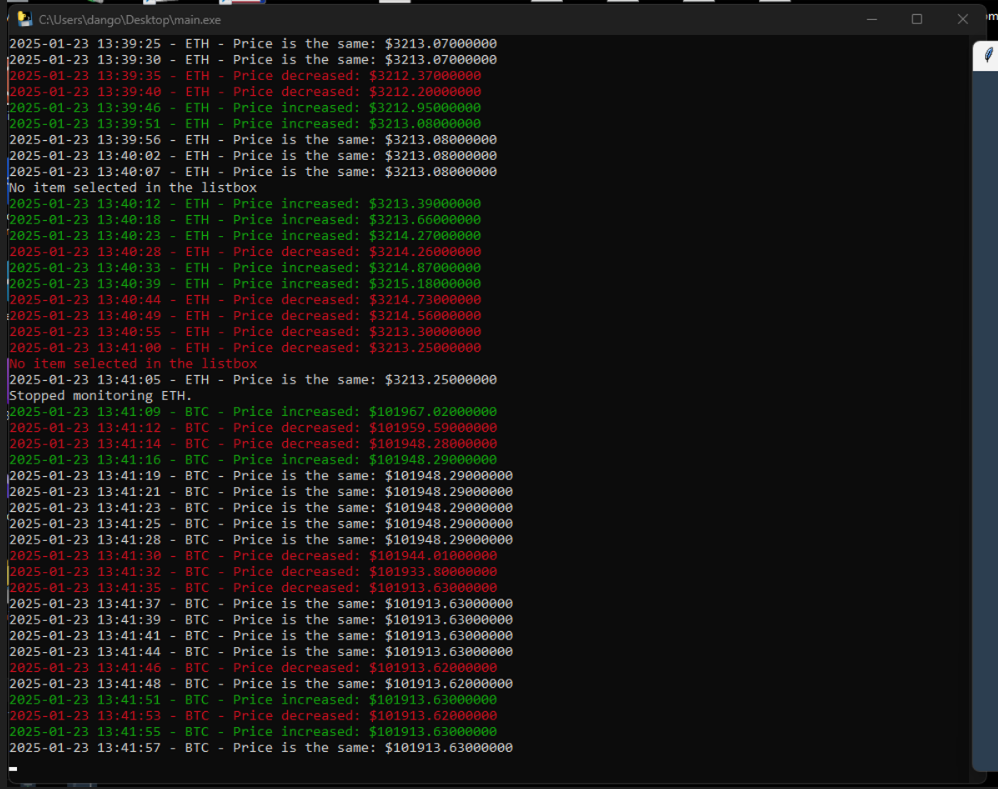Click the ETH price decreased $3212.37000000 line
This screenshot has height=789, width=998.
pyautogui.click(x=245, y=76)
